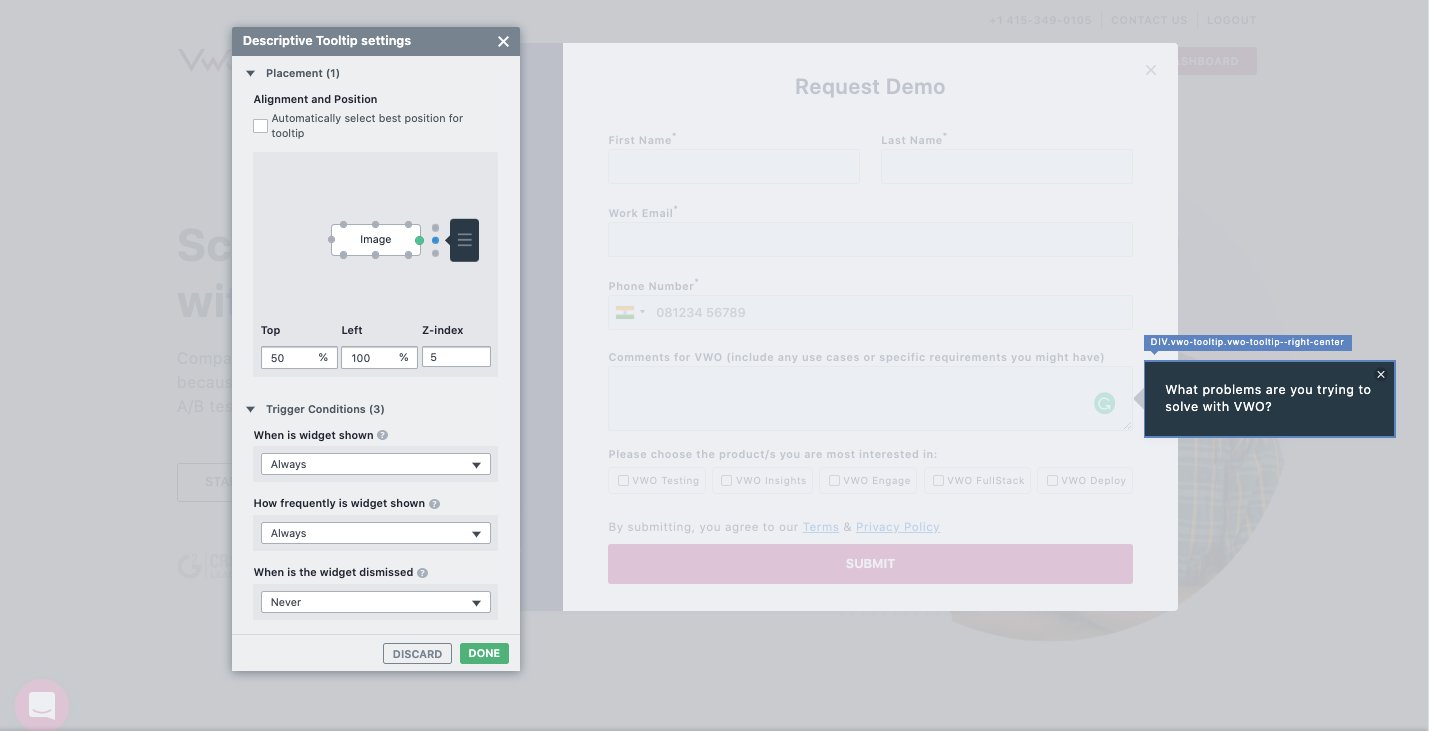The width and height of the screenshot is (1429, 731).
Task: Focus the Work Email field
Action: point(870,239)
